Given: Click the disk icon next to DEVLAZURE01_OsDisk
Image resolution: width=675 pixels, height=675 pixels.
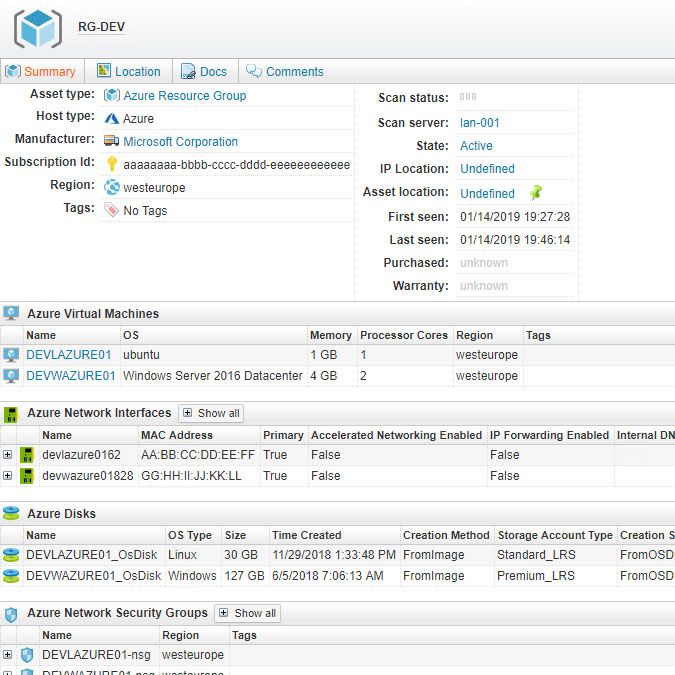Looking at the screenshot, I should click(x=11, y=555).
